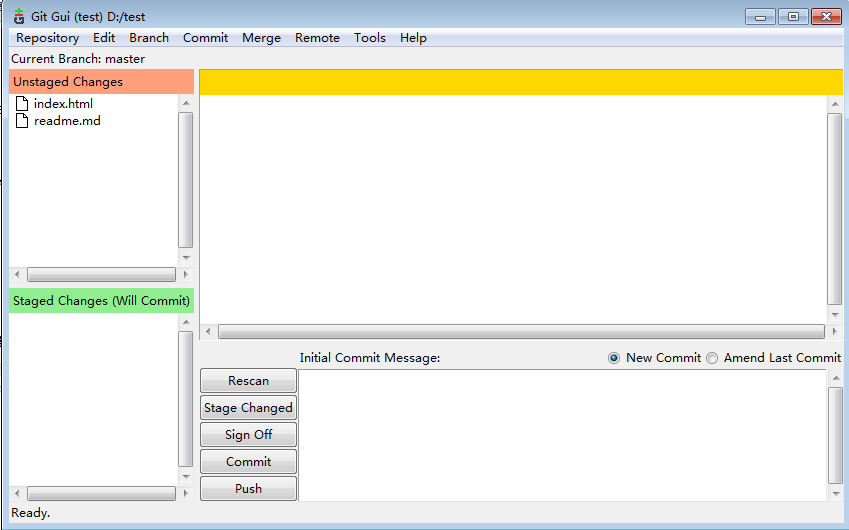
Task: Open the Tools menu
Action: coord(370,38)
